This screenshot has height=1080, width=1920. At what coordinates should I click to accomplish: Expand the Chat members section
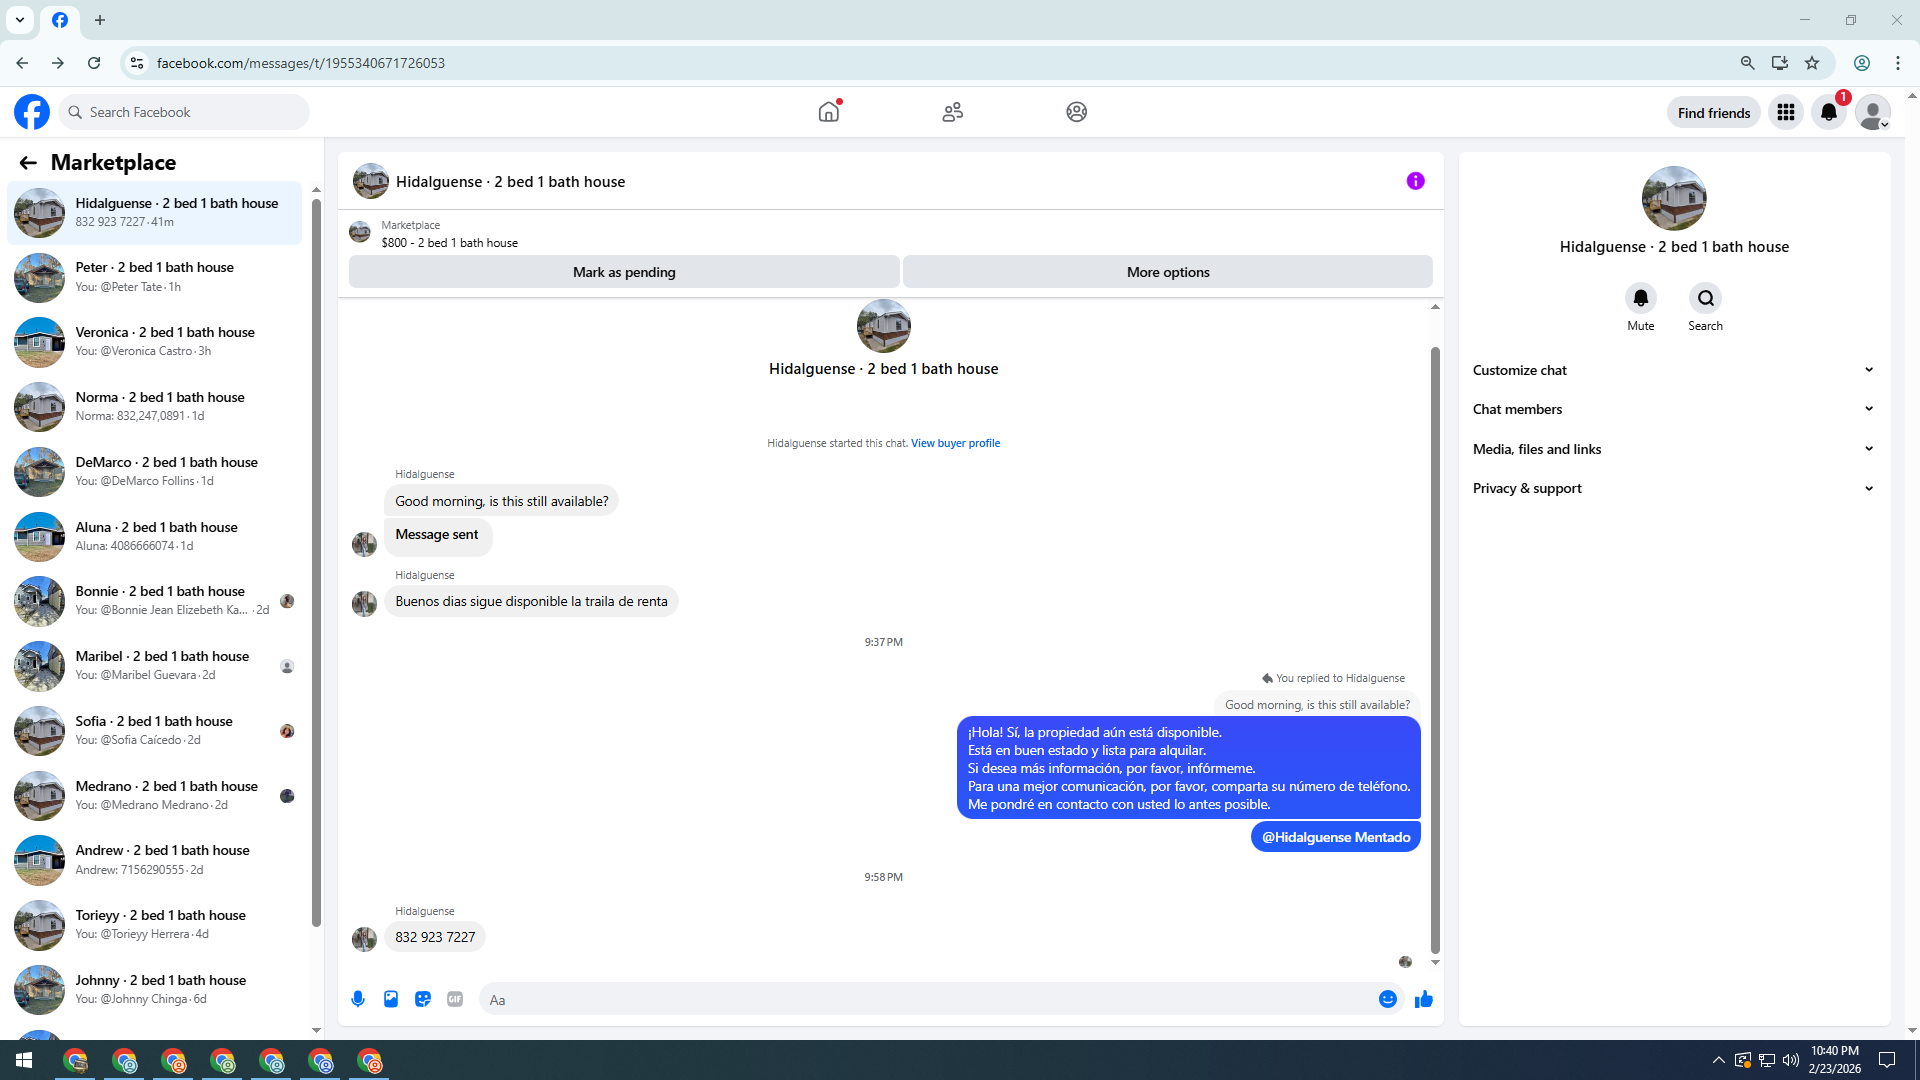[x=1673, y=409]
